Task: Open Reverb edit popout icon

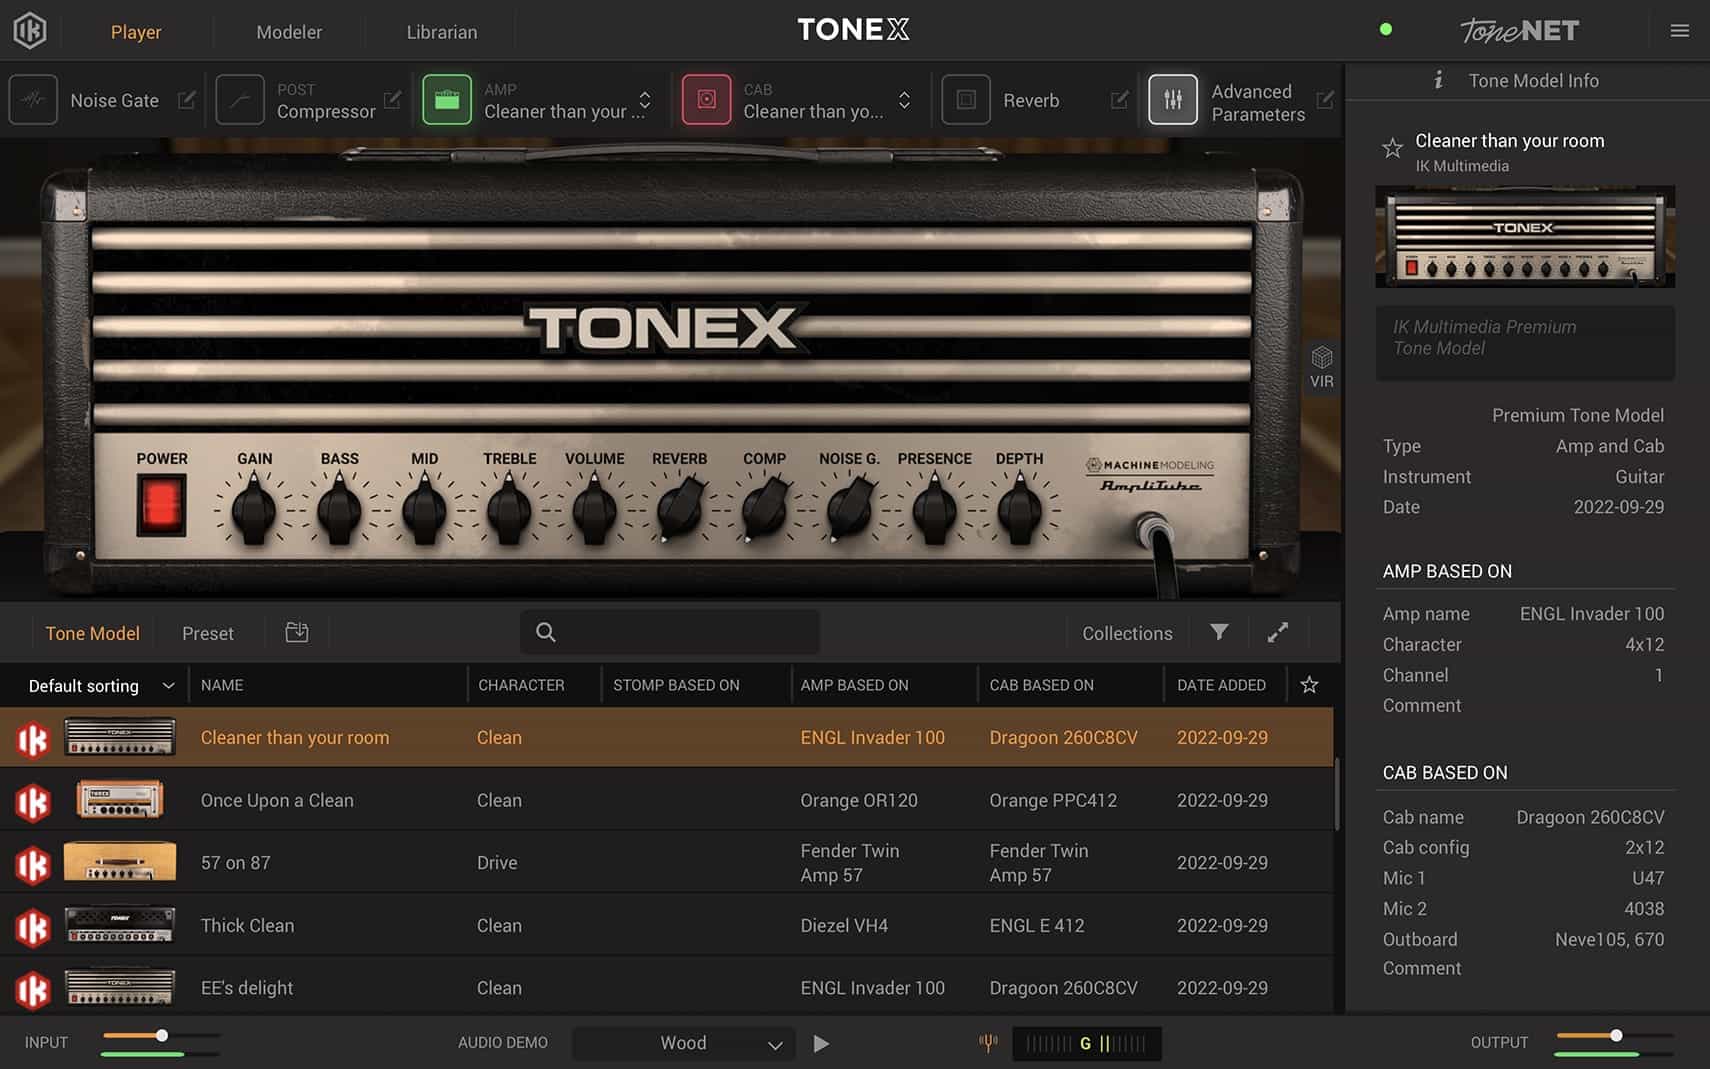Action: pyautogui.click(x=1120, y=100)
